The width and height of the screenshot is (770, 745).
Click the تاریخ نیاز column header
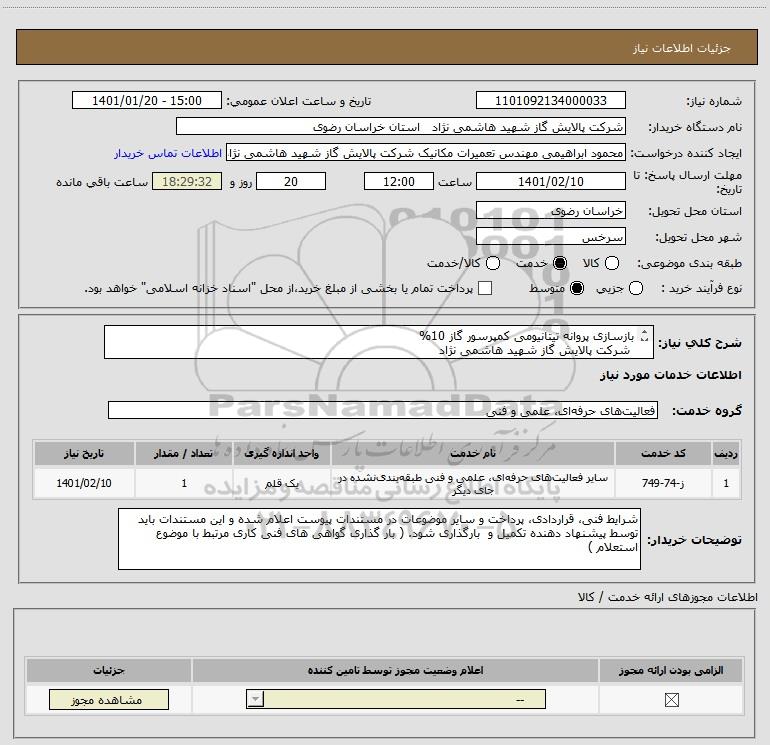(x=84, y=453)
